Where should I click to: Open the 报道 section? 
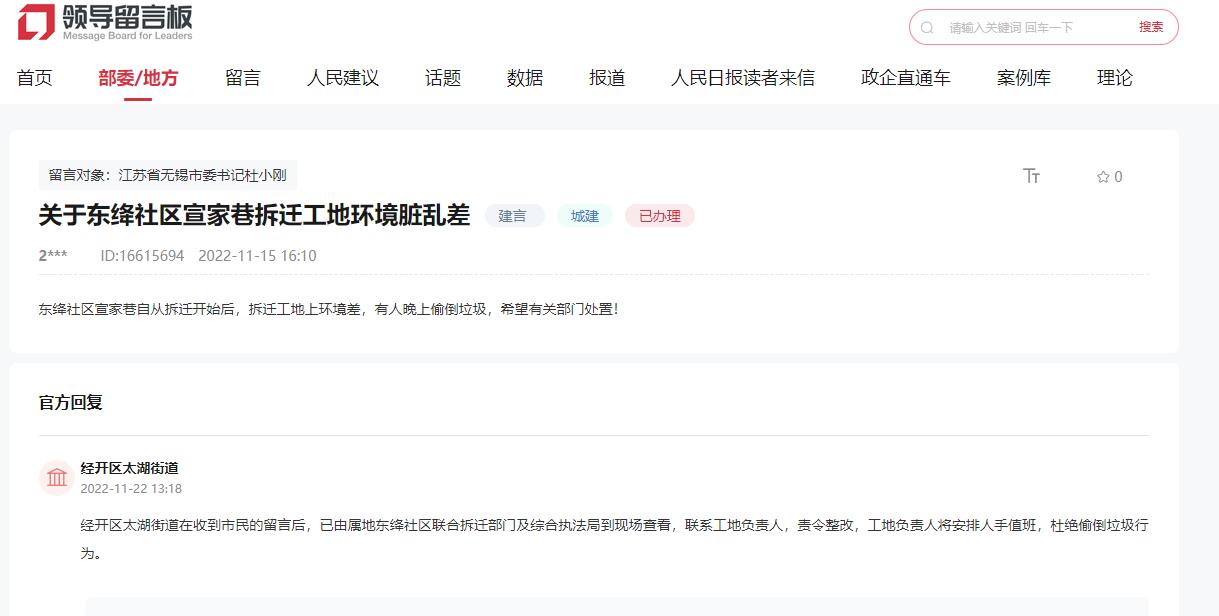tap(606, 77)
